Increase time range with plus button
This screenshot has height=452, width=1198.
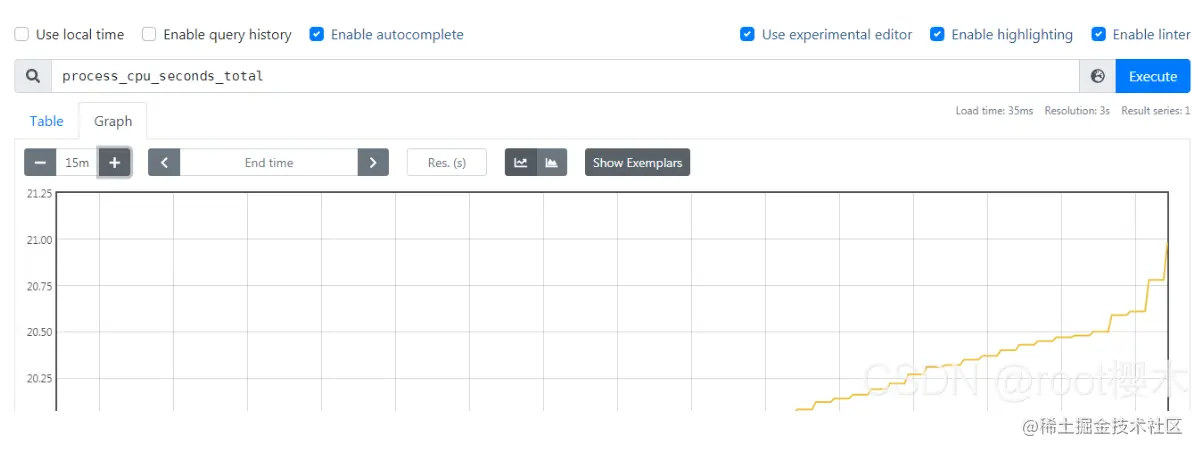click(x=114, y=162)
